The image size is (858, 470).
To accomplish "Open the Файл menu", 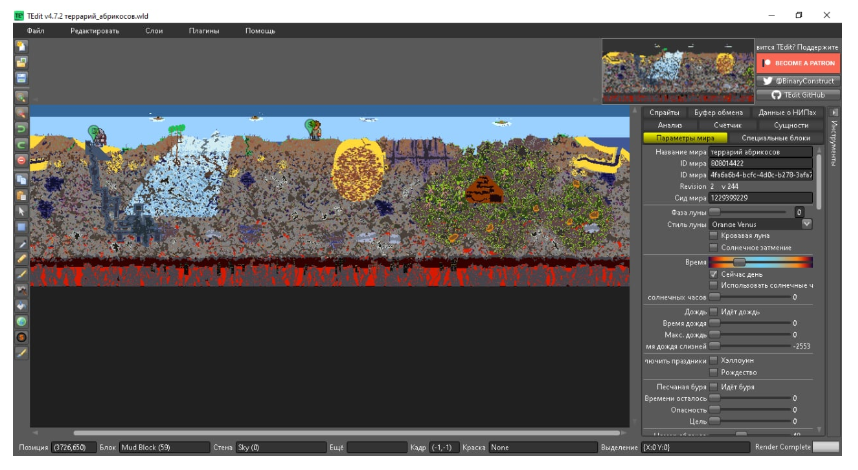I will coord(36,31).
